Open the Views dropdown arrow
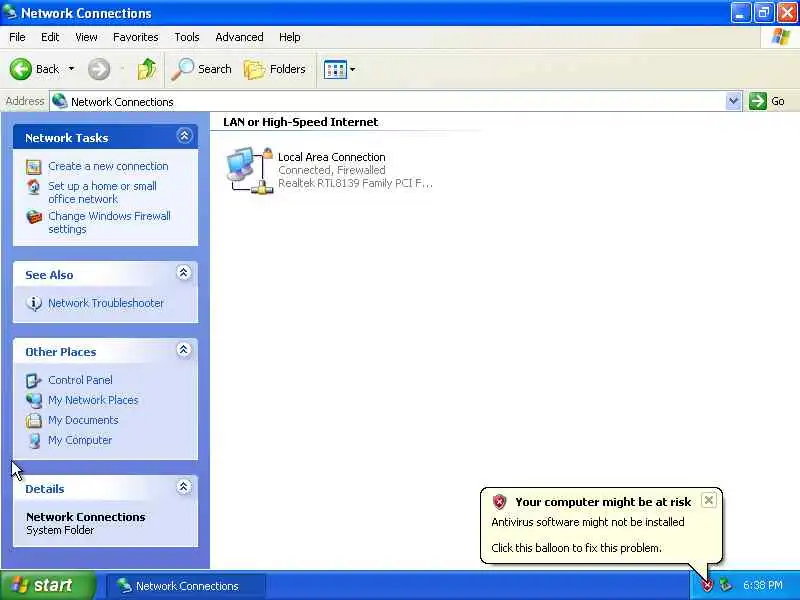The height and width of the screenshot is (600, 800). (x=353, y=69)
